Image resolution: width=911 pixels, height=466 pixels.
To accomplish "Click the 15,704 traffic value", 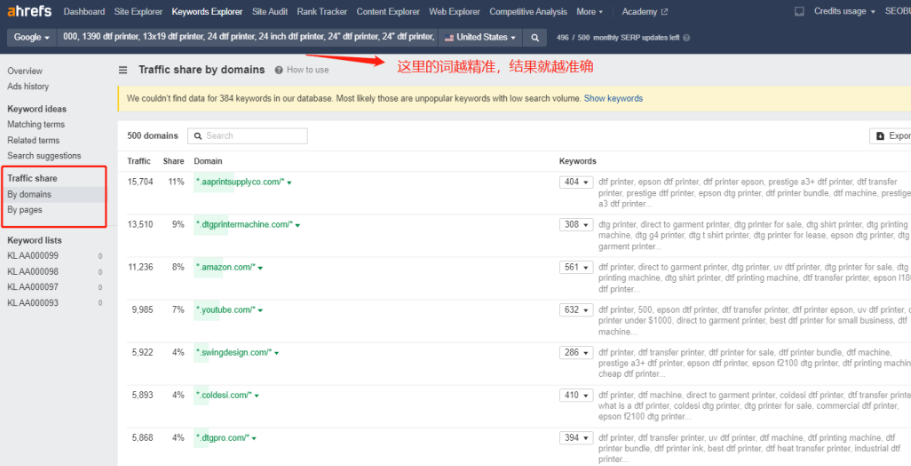I will [140, 182].
